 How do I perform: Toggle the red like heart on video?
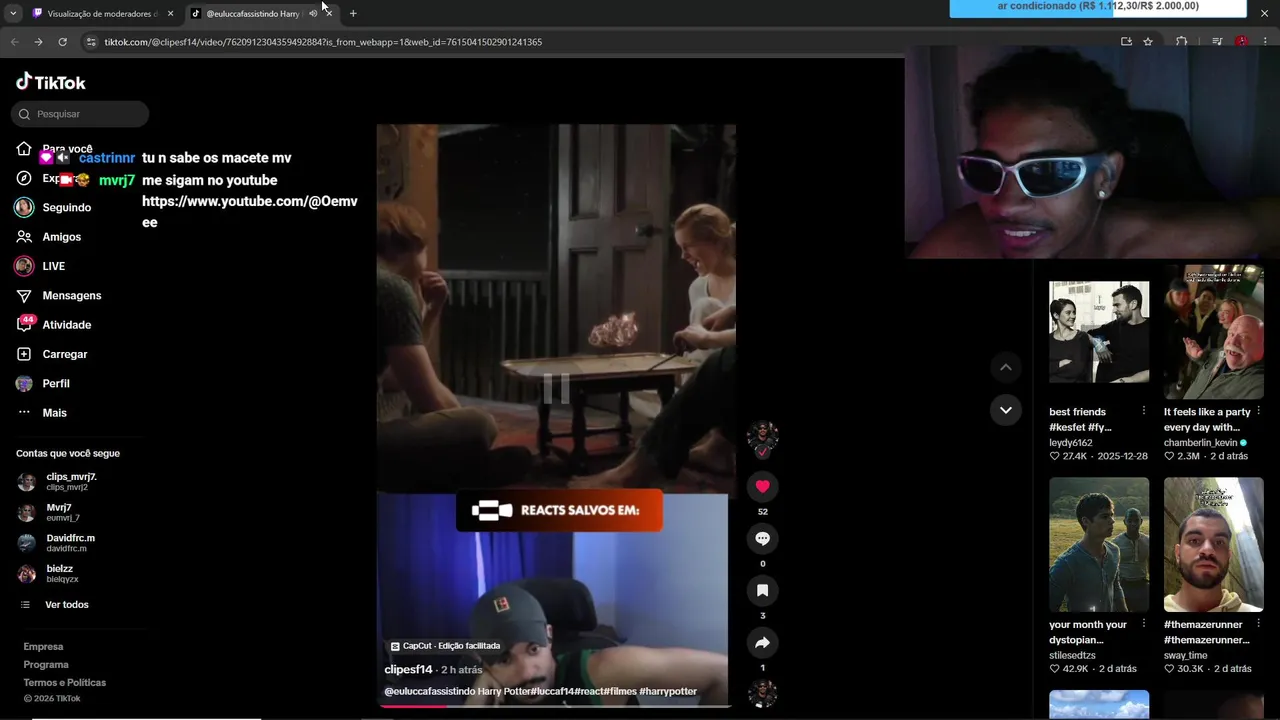coord(762,486)
